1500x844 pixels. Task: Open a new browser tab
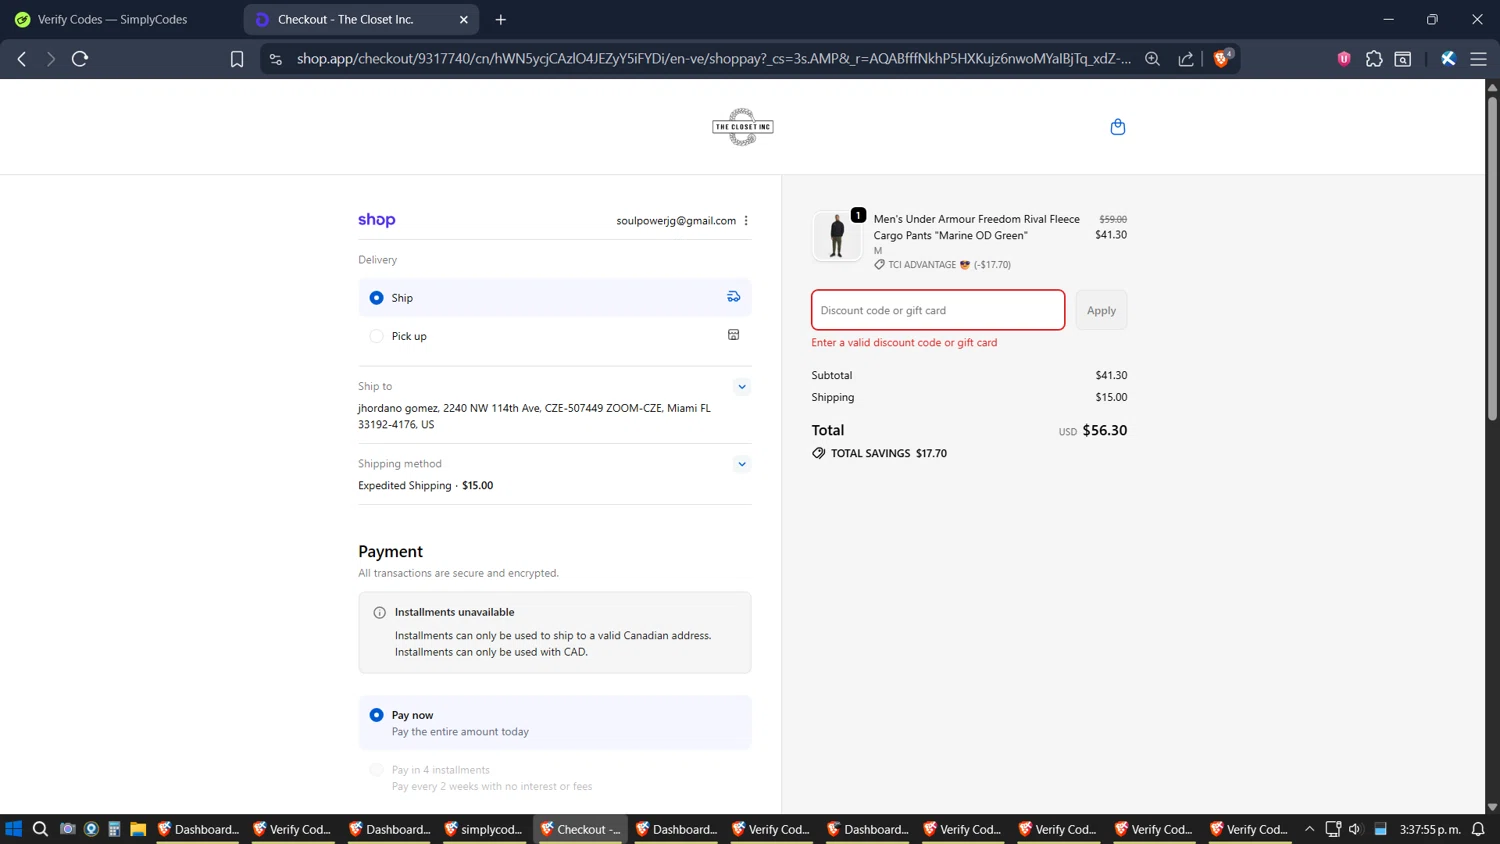coord(501,19)
